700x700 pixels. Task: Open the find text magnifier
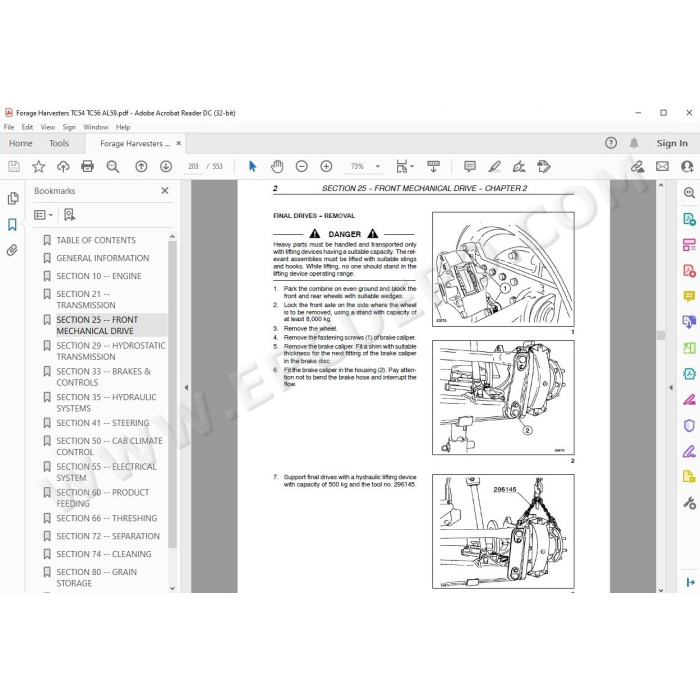coord(112,167)
